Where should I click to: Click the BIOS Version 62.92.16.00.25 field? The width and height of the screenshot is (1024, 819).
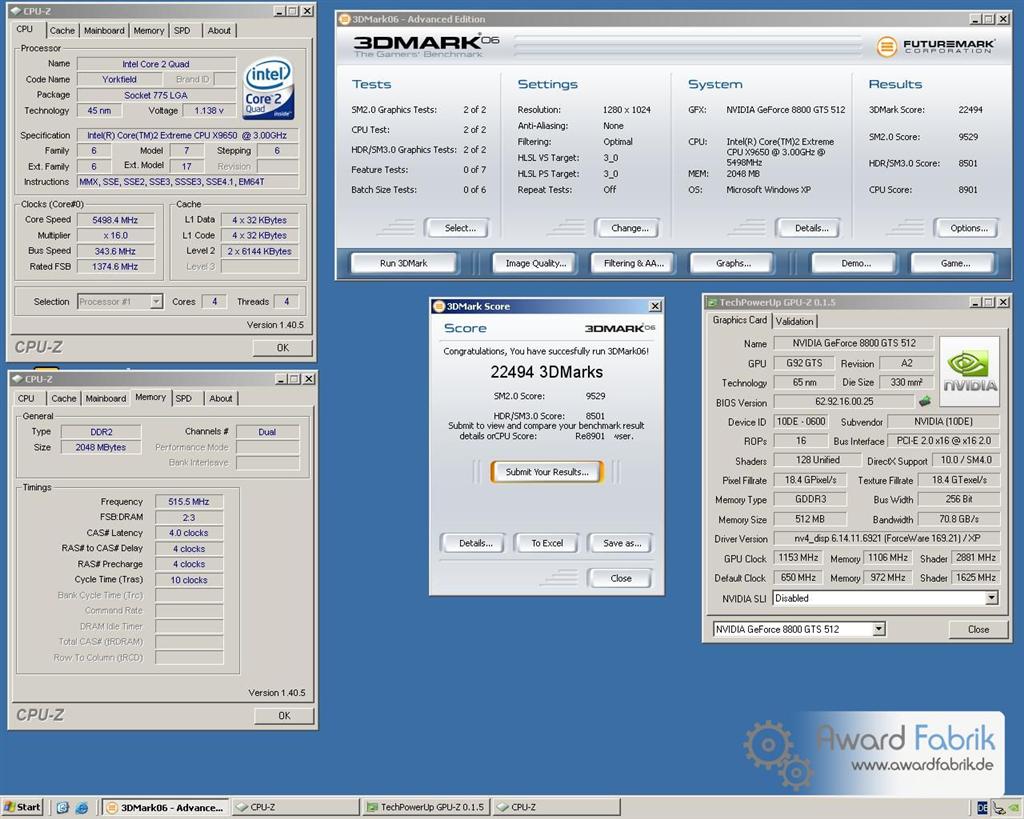844,402
